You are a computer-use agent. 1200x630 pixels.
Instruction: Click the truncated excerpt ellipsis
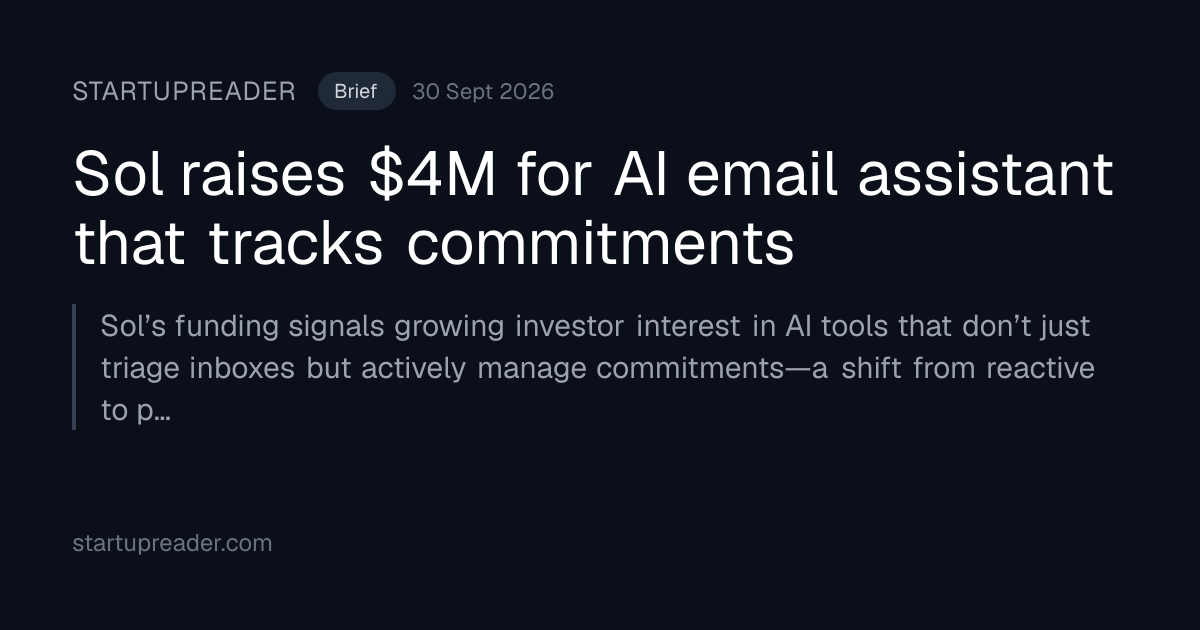[160, 411]
